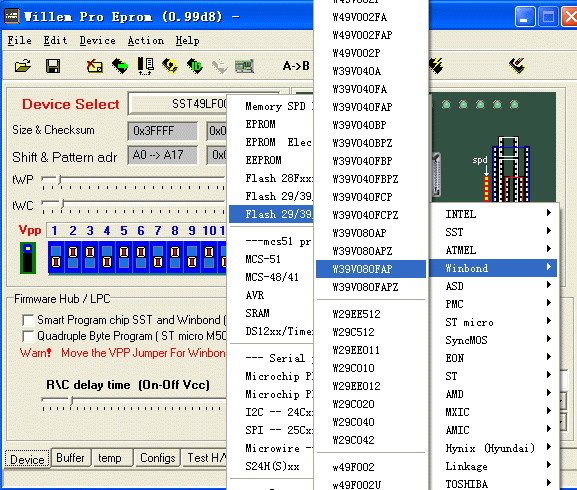Viewport: 577px width, 490px height.
Task: Save the buffer with the floppy disk icon
Action: pos(53,66)
